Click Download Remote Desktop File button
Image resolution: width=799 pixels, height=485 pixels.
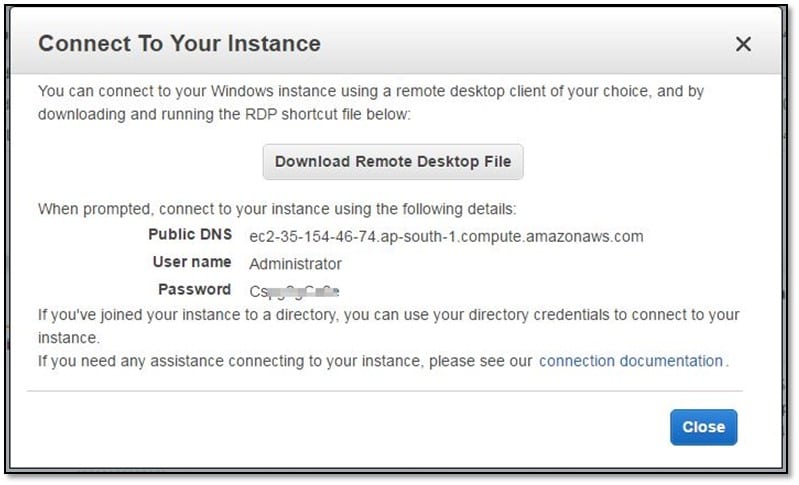[393, 161]
